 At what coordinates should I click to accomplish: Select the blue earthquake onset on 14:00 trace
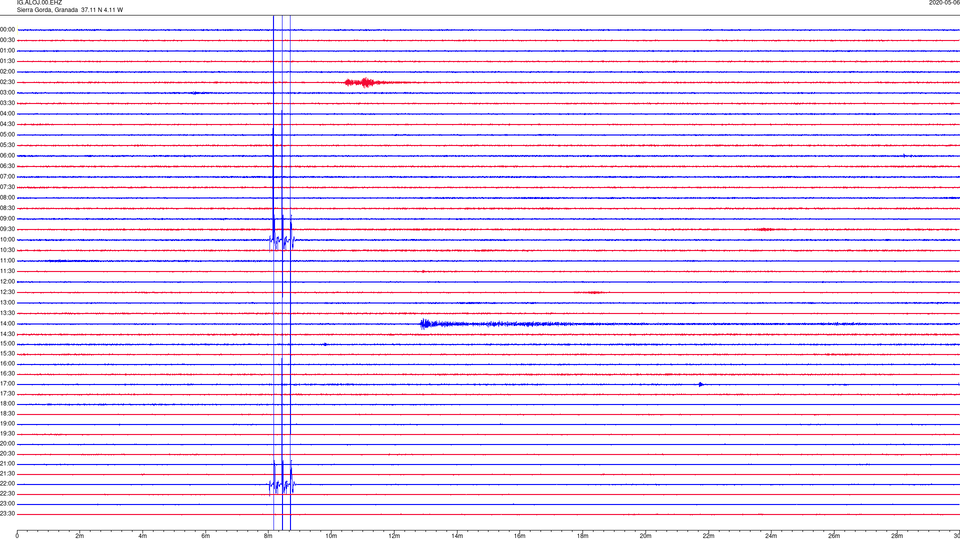tap(424, 324)
